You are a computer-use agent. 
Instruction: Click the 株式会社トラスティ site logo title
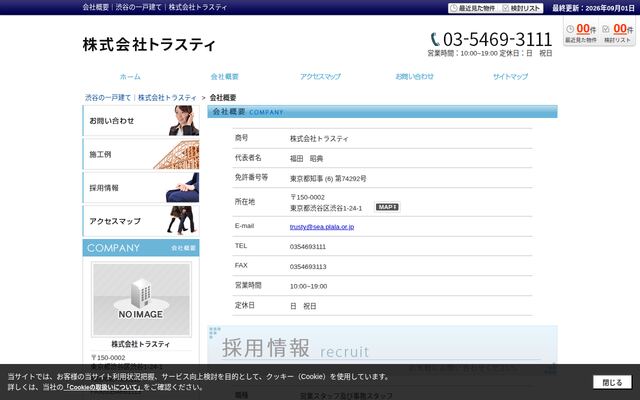pos(149,44)
